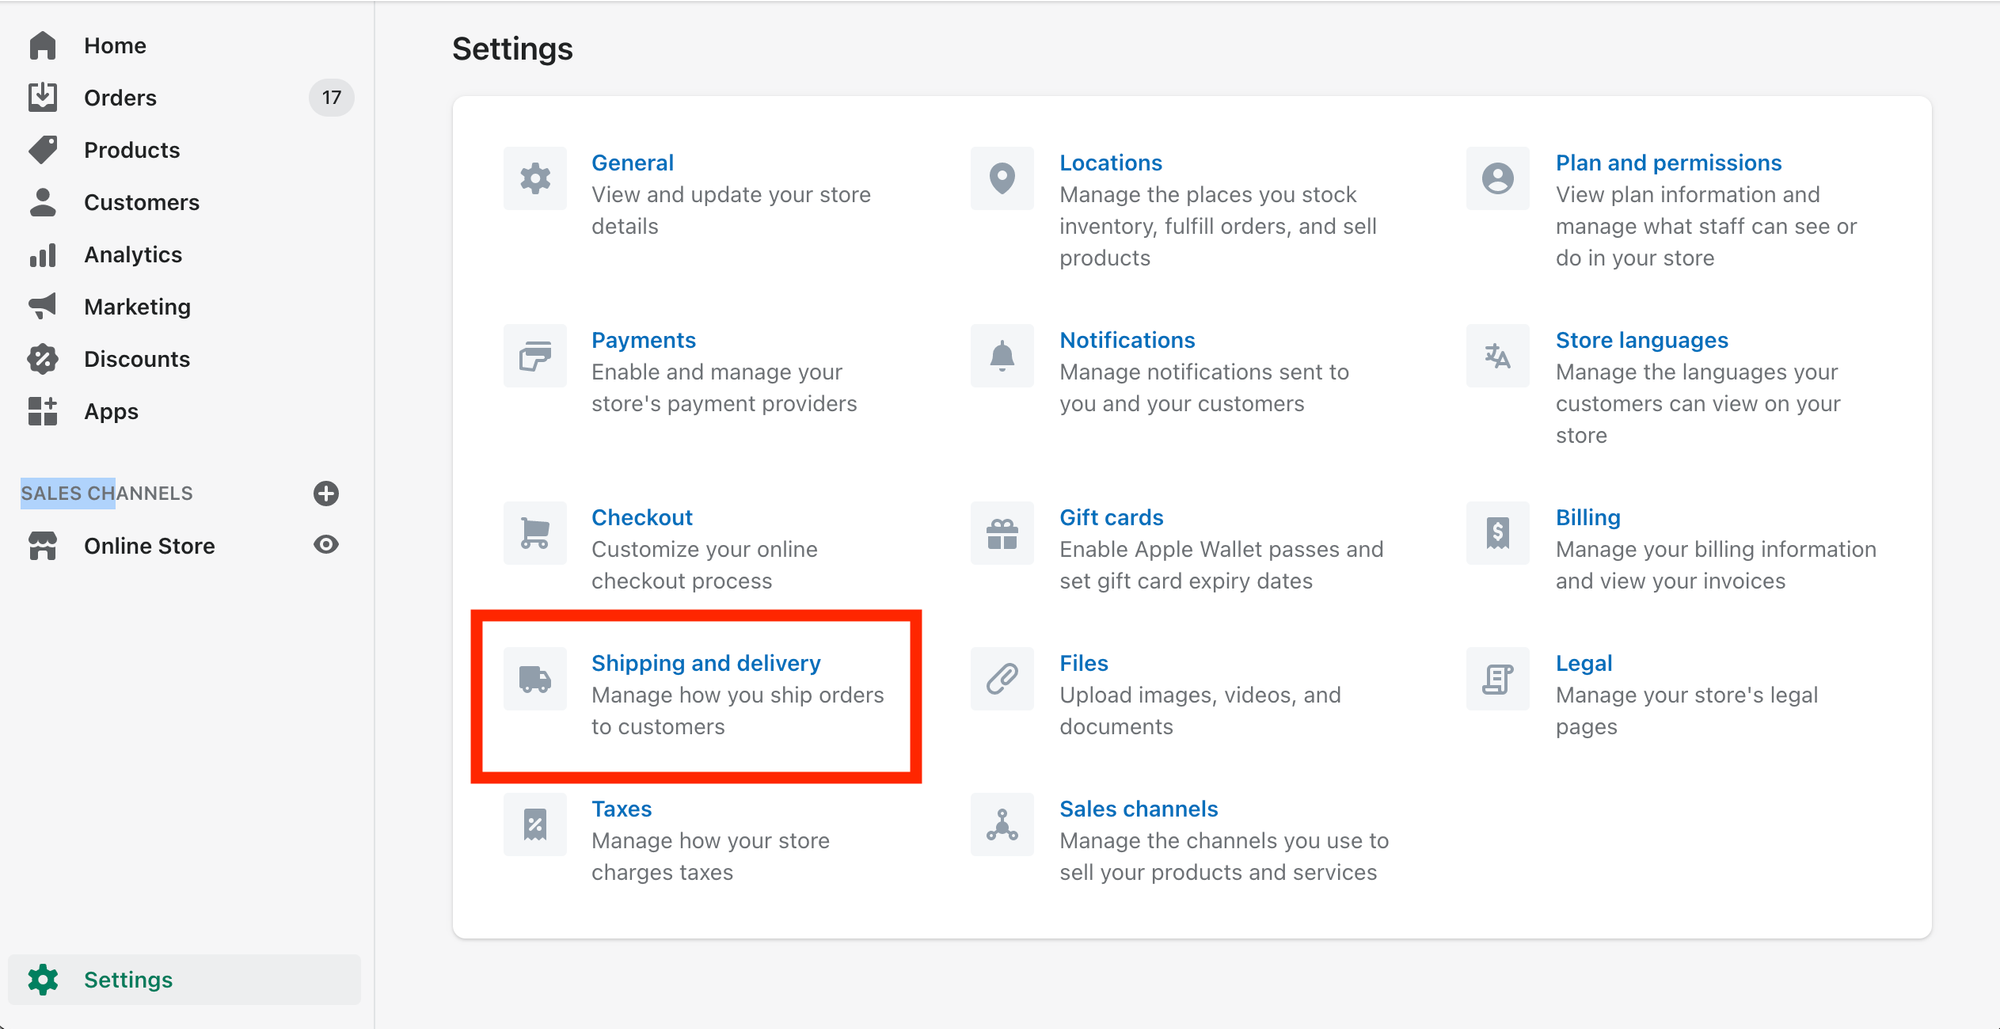Open Online Store sales channel

coord(149,545)
